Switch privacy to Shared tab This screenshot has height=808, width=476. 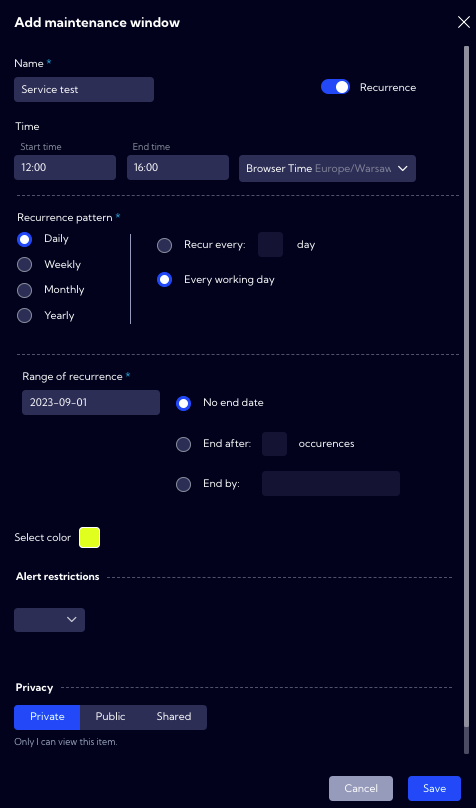pos(174,717)
